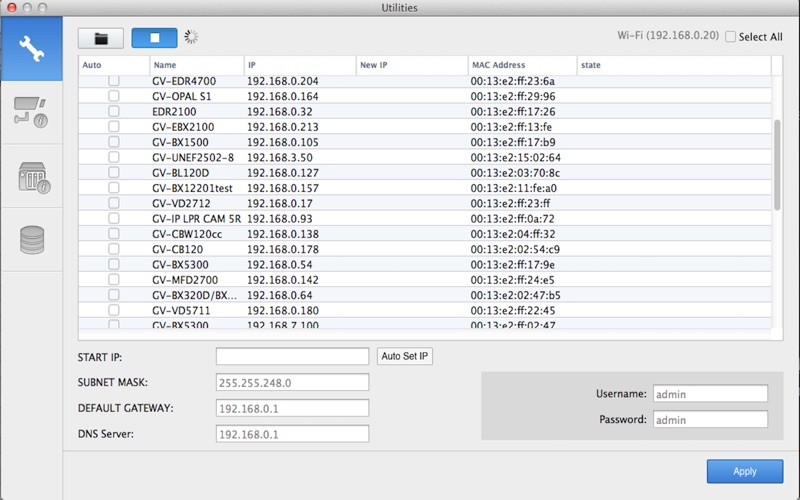Click the folder icon button
This screenshot has width=800, height=500.
(x=101, y=38)
